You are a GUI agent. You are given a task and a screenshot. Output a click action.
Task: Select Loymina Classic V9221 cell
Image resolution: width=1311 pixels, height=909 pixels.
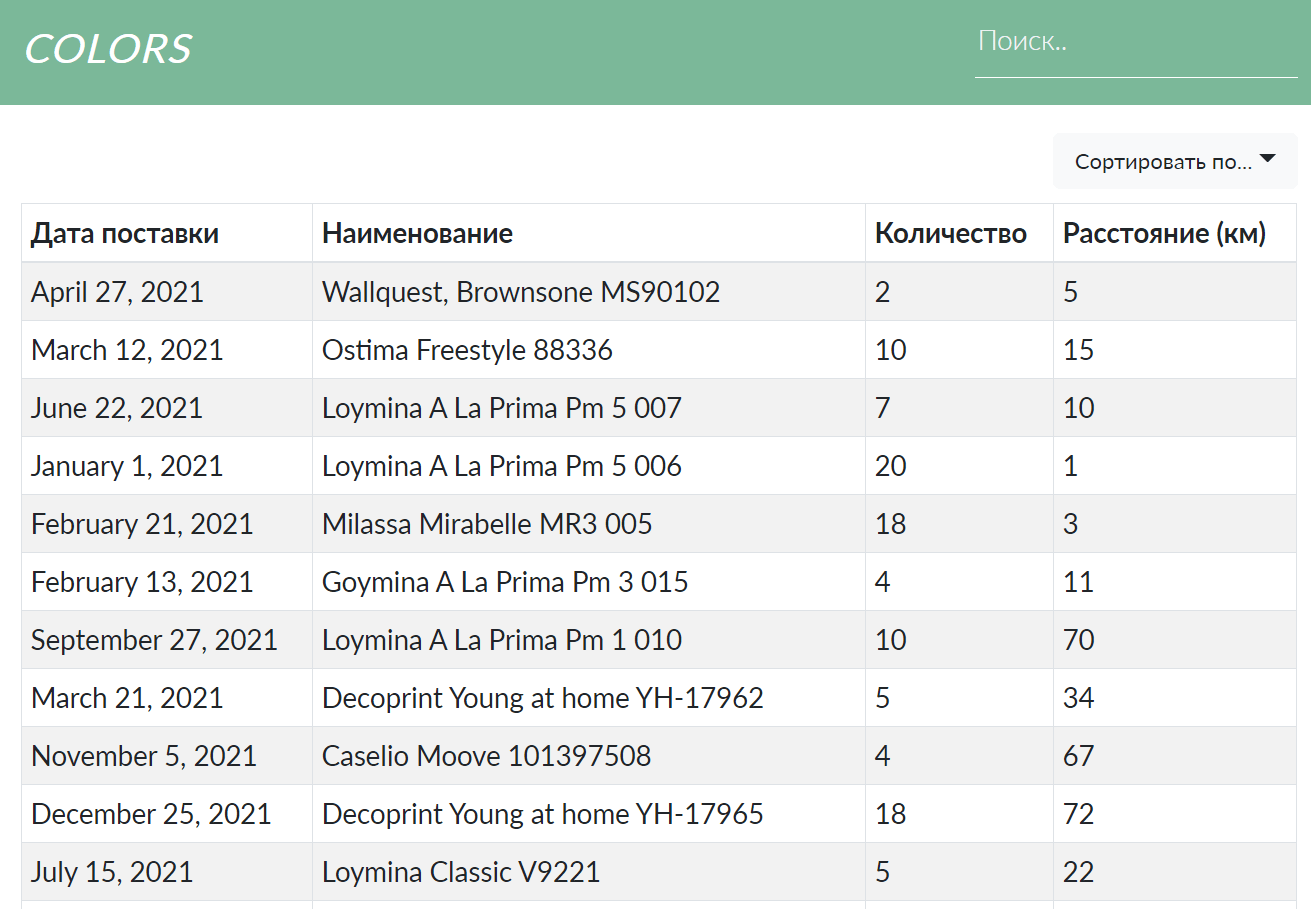point(589,872)
